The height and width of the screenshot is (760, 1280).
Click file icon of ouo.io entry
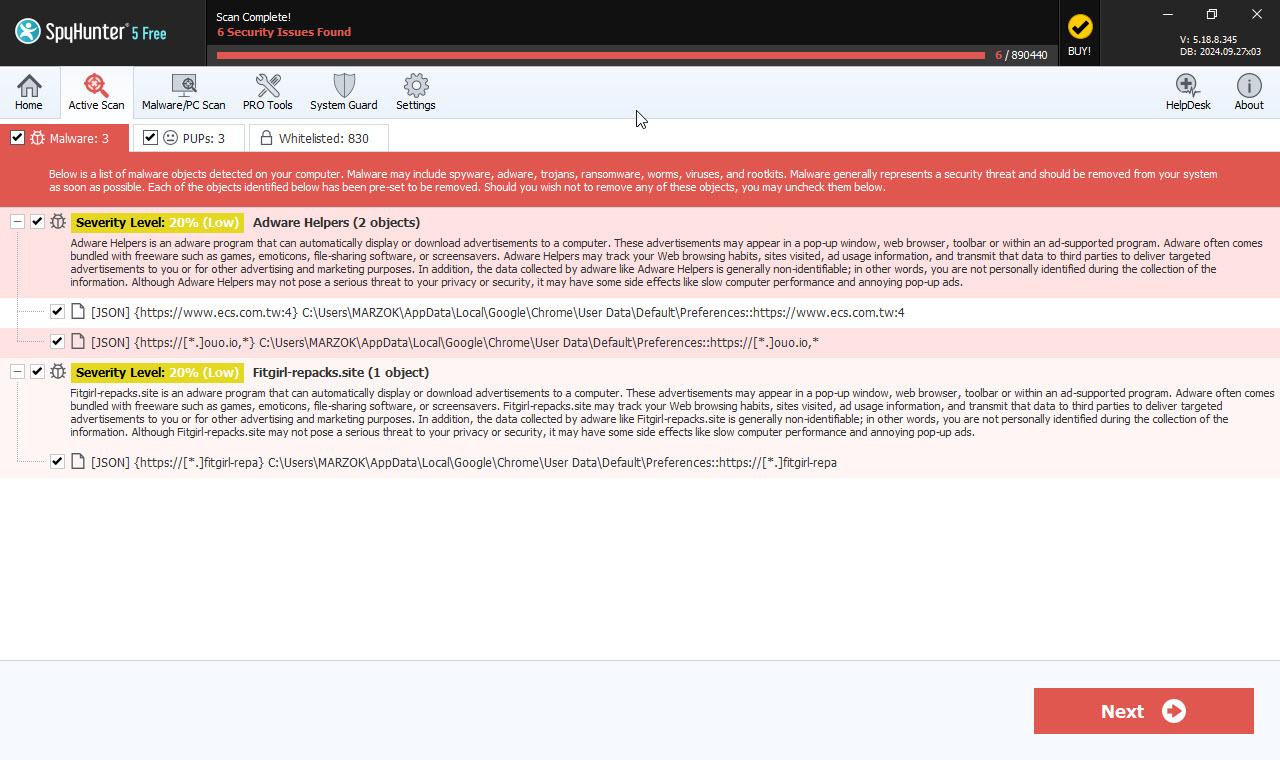(78, 342)
